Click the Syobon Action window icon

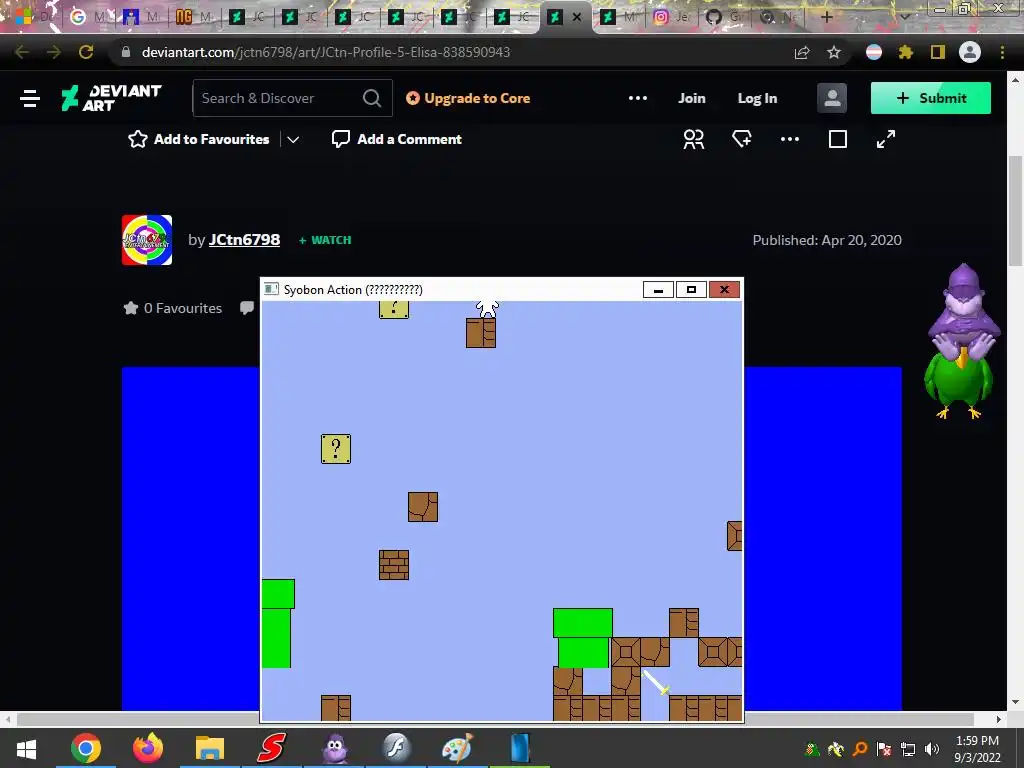point(271,289)
